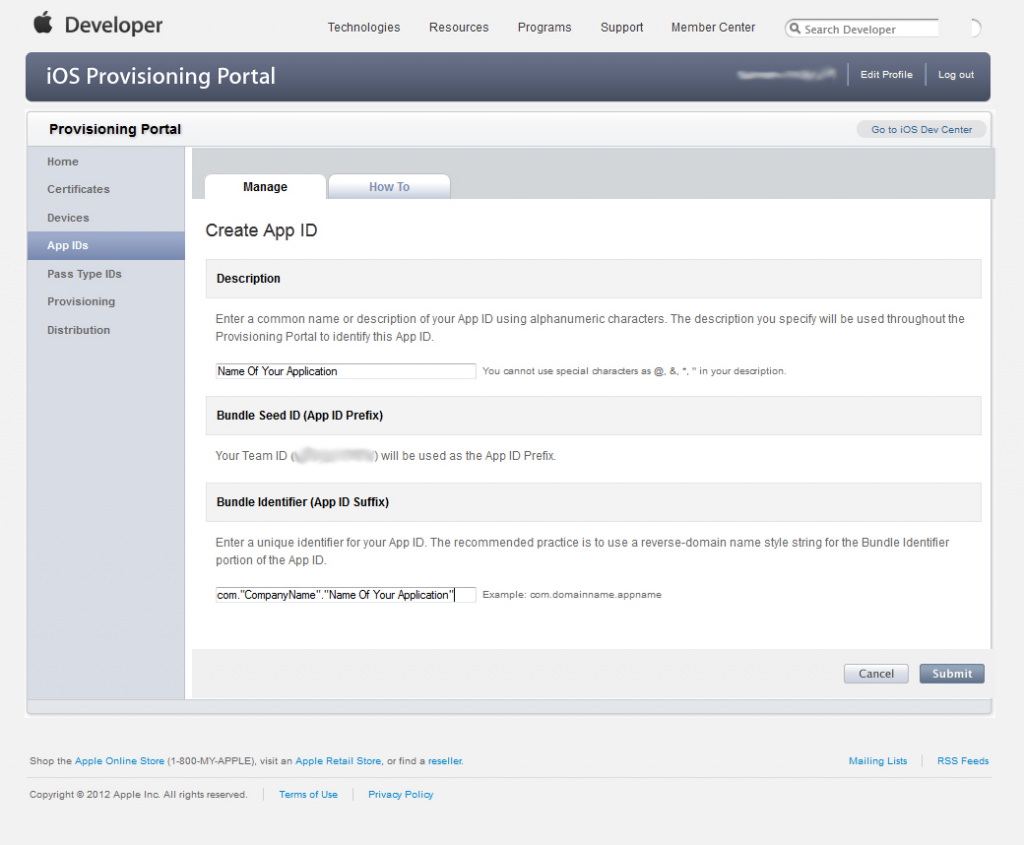Click the special characters warning text
The height and width of the screenshot is (845, 1024).
634,371
